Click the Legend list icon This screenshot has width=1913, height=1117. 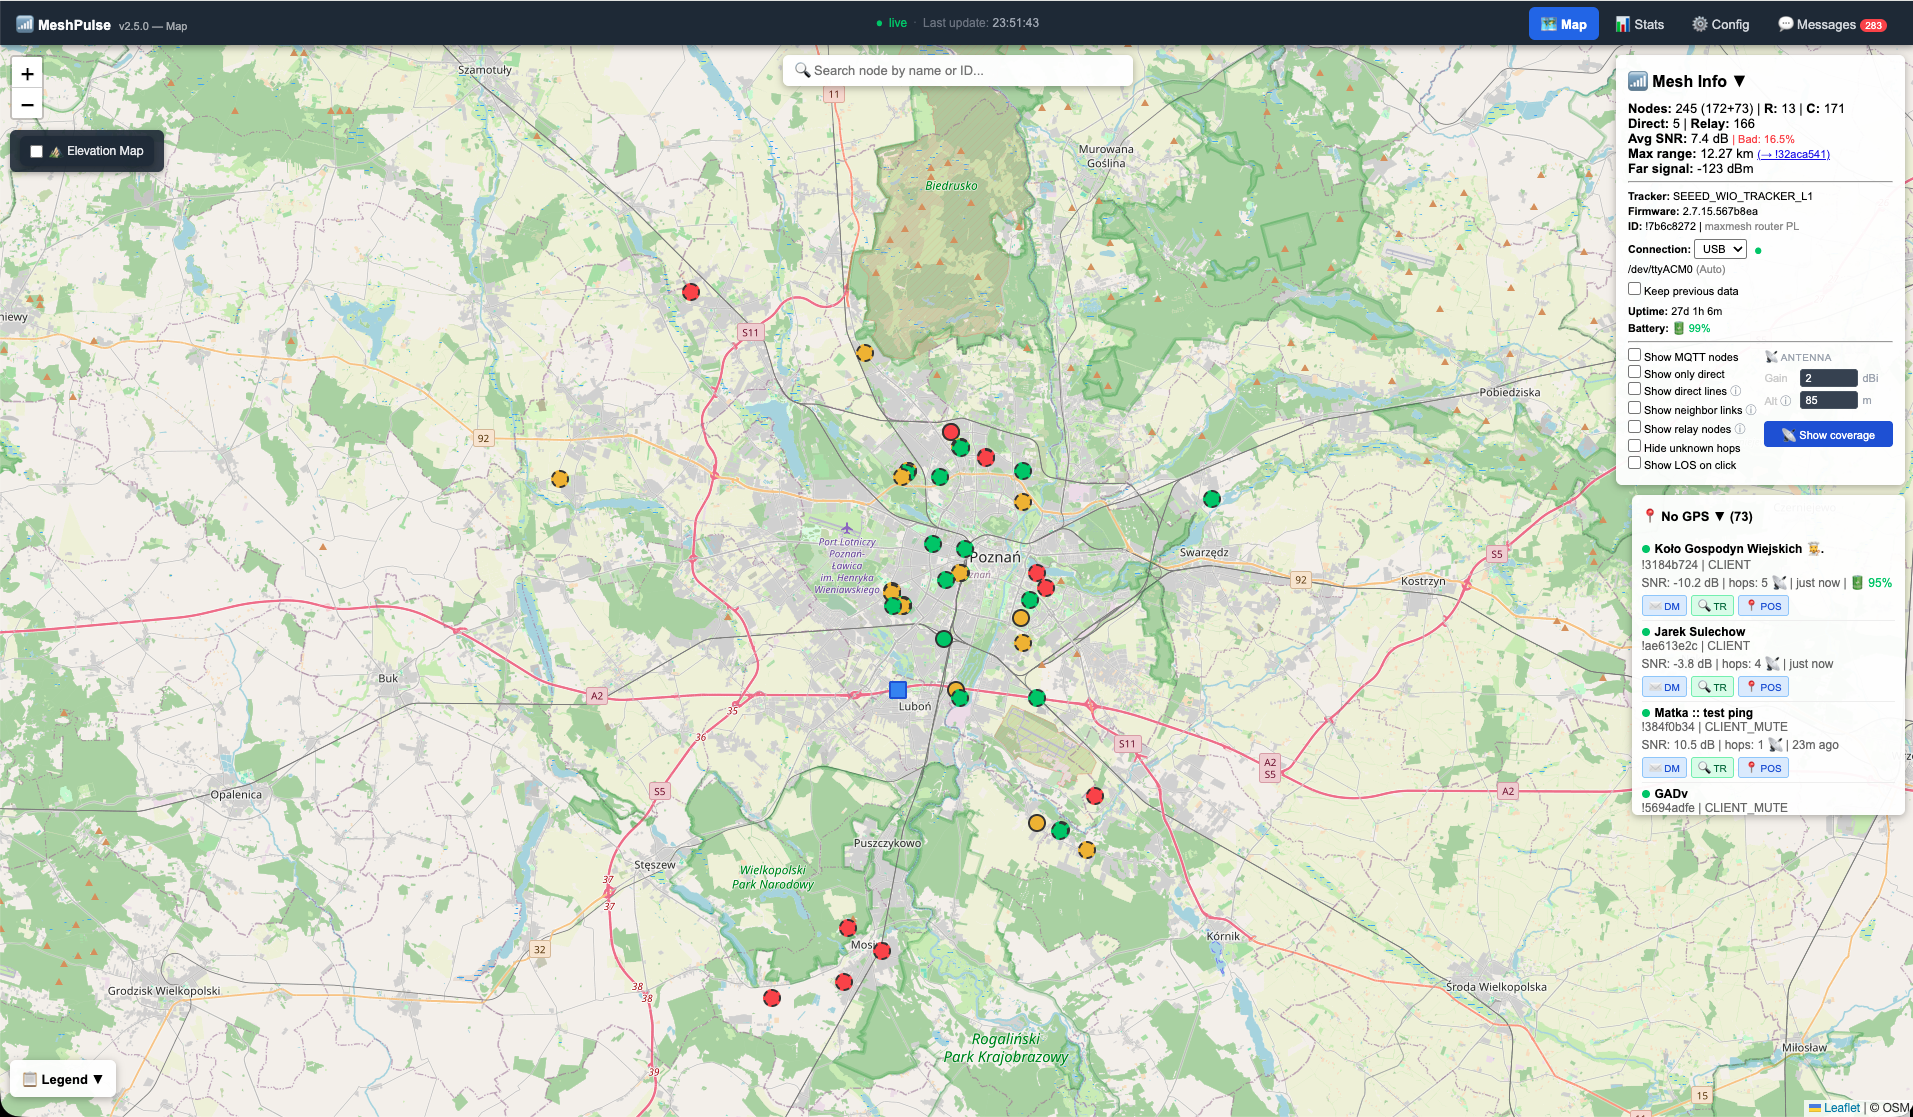pyautogui.click(x=30, y=1079)
